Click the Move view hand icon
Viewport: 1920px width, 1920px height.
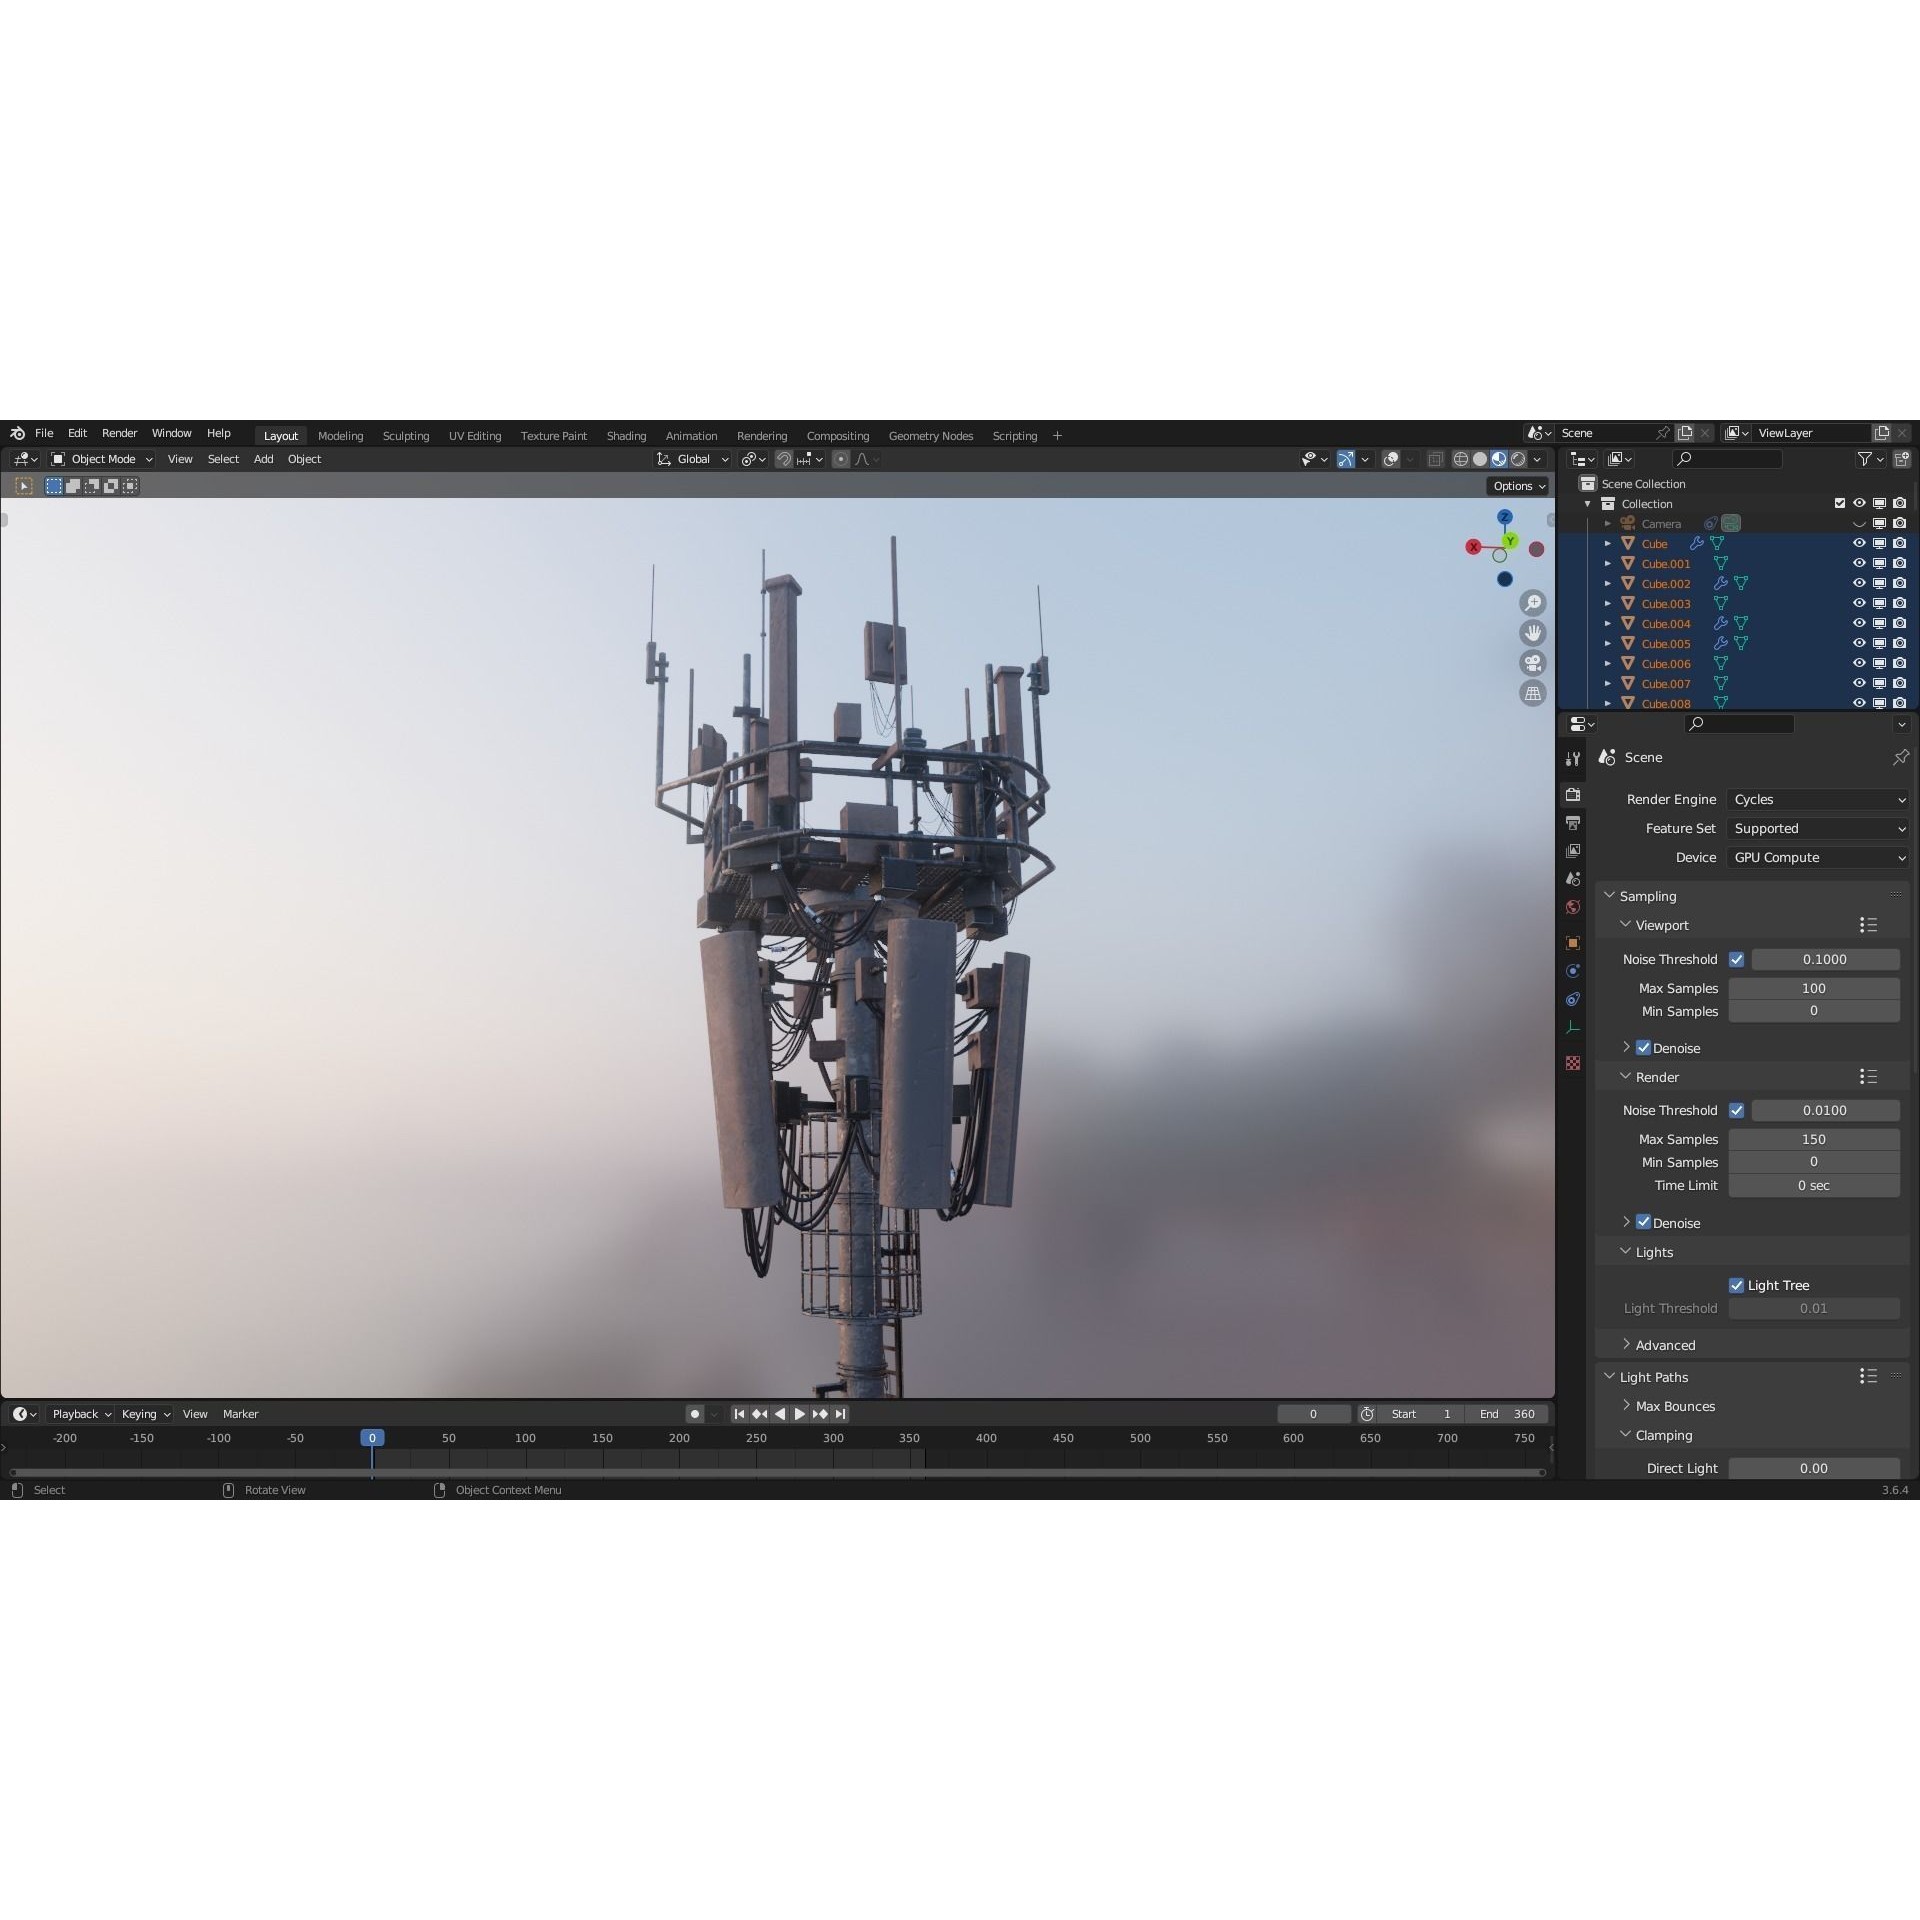(1534, 633)
